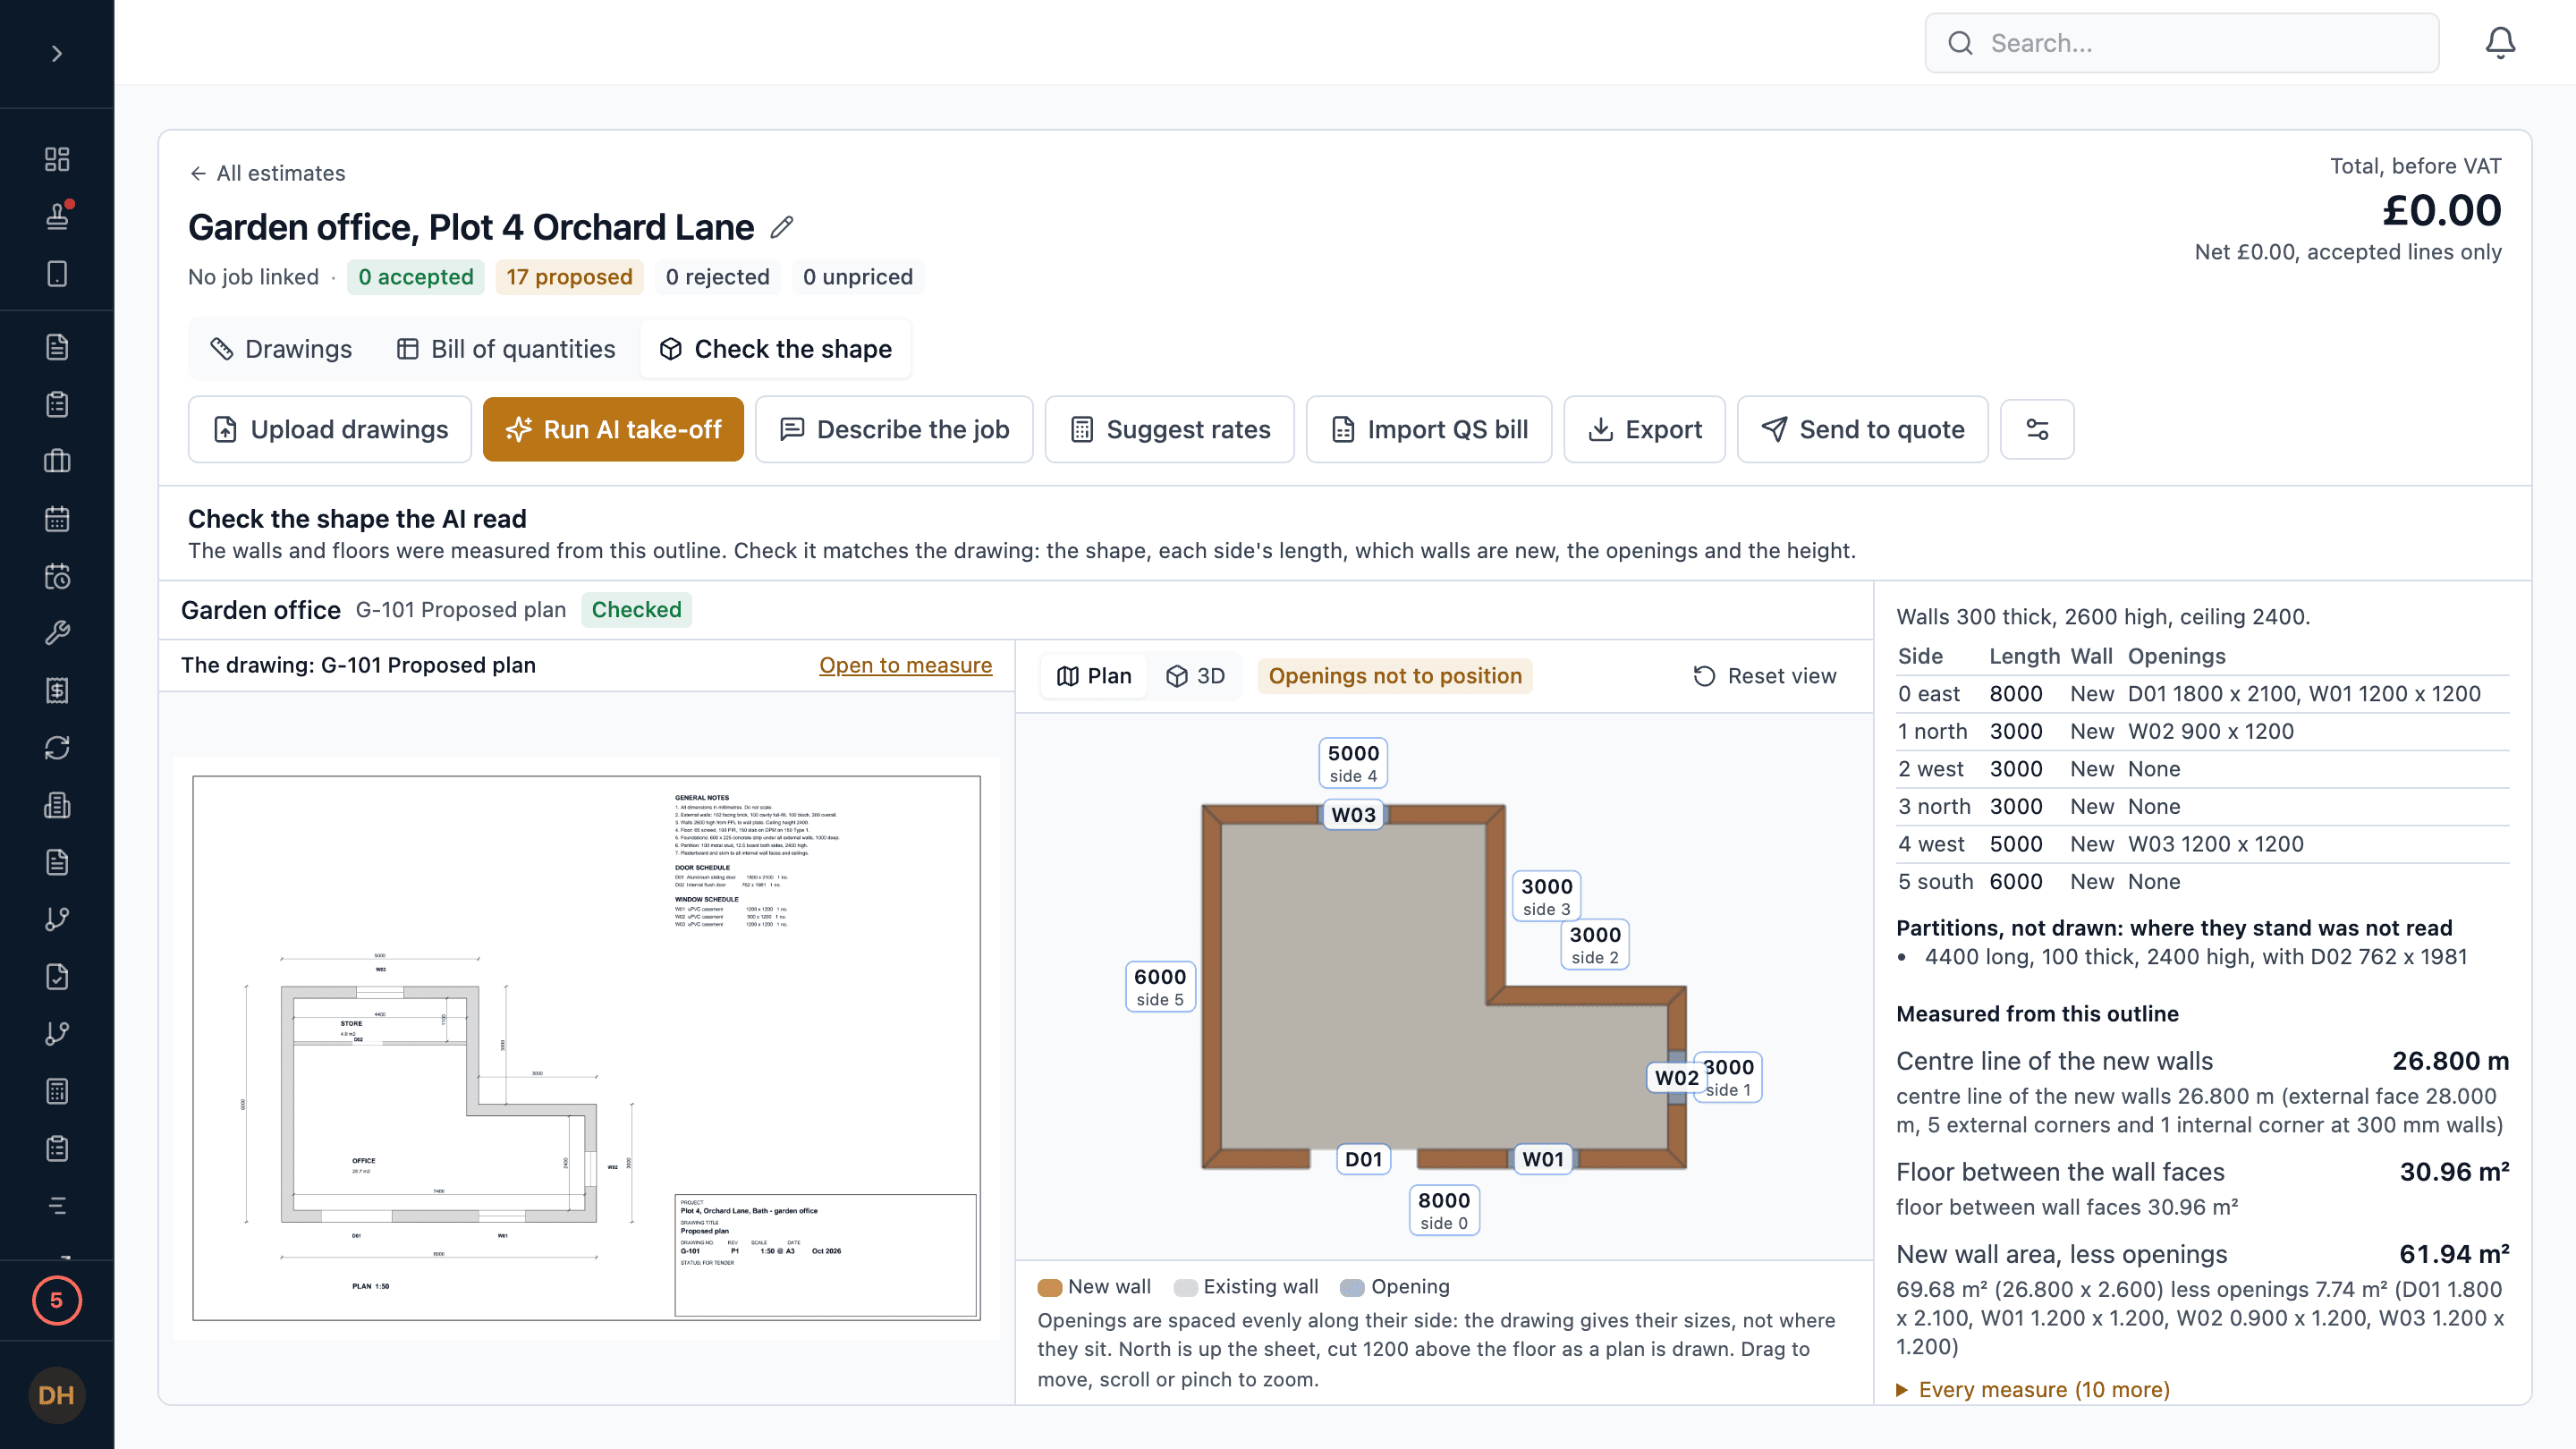This screenshot has height=1449, width=2576.
Task: Edit the estimate title with pencil icon
Action: point(782,228)
